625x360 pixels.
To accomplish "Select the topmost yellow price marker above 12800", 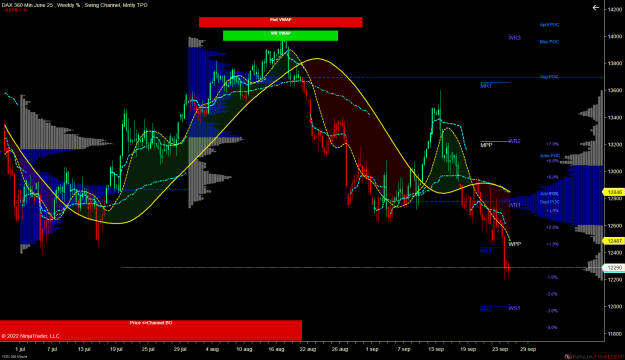I will [615, 192].
